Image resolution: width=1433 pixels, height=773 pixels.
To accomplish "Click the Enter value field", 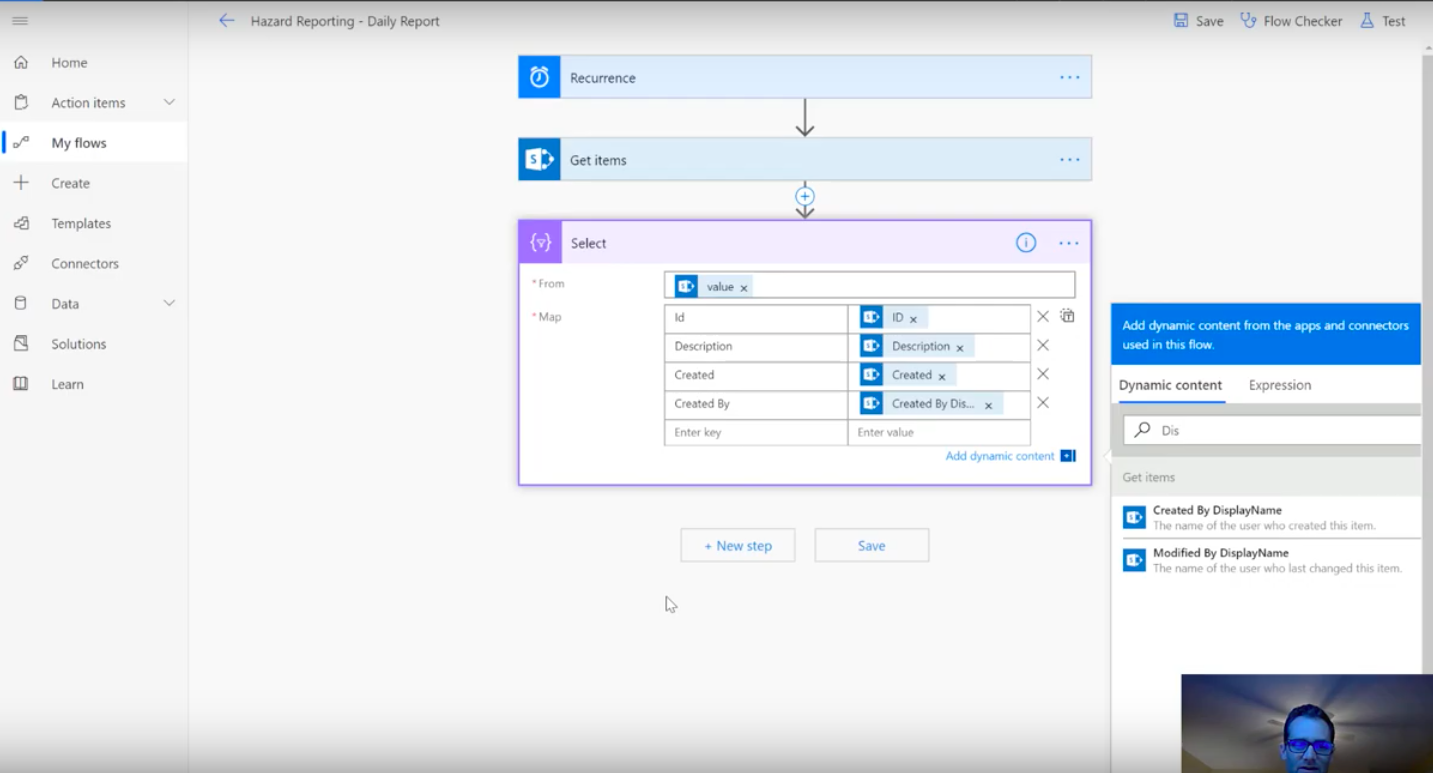I will click(939, 432).
